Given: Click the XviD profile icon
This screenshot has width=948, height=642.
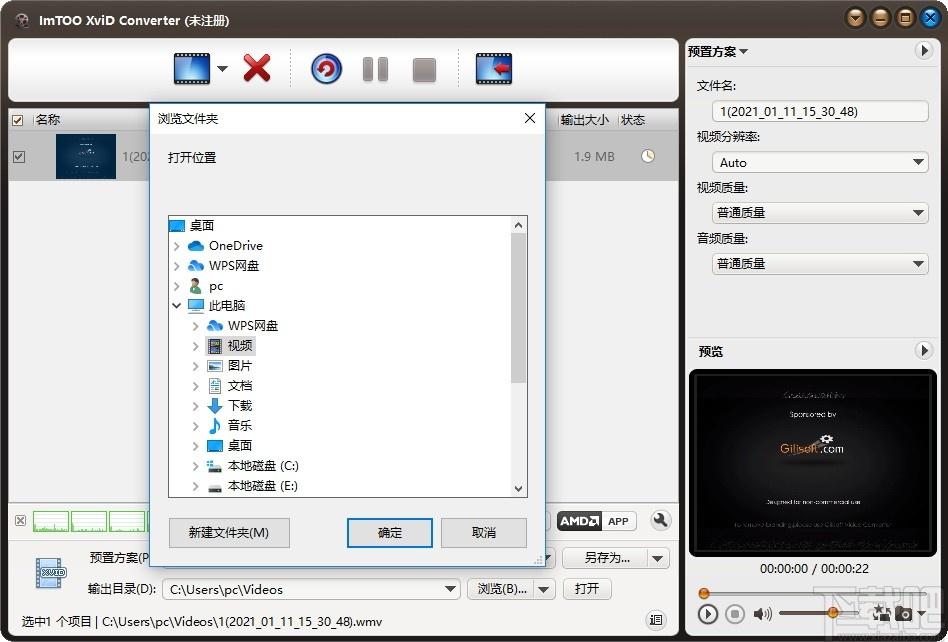Looking at the screenshot, I should tap(51, 573).
